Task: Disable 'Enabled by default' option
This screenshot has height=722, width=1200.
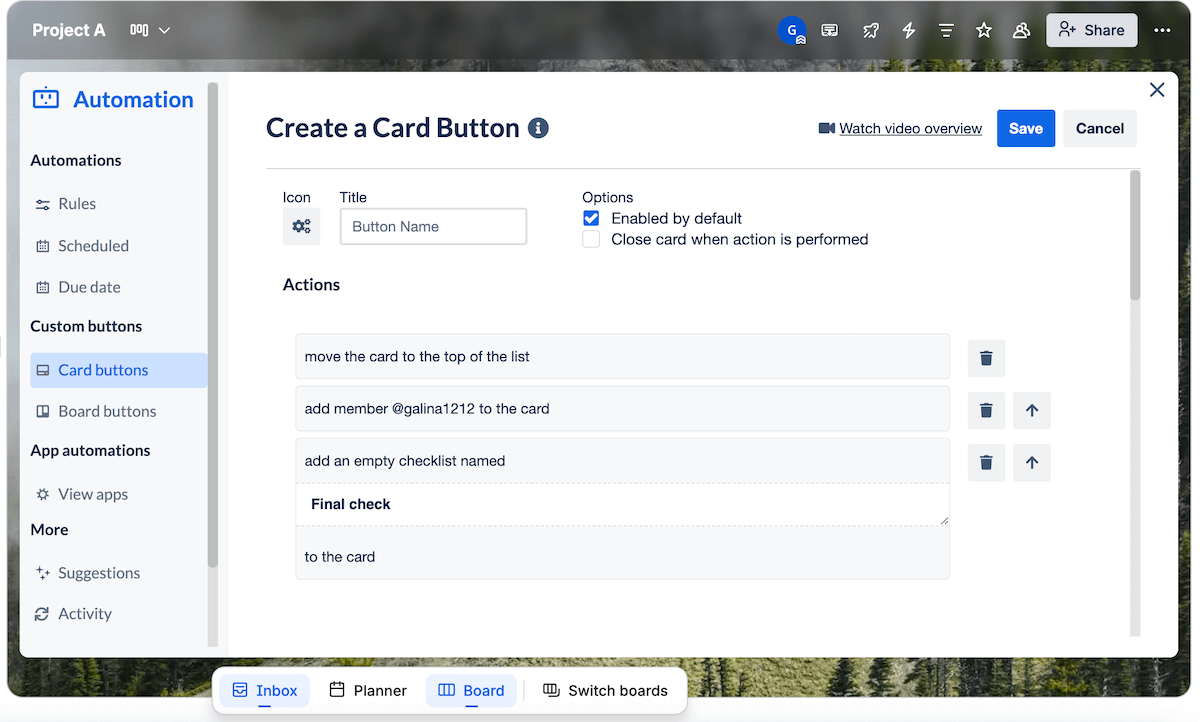Action: point(591,218)
